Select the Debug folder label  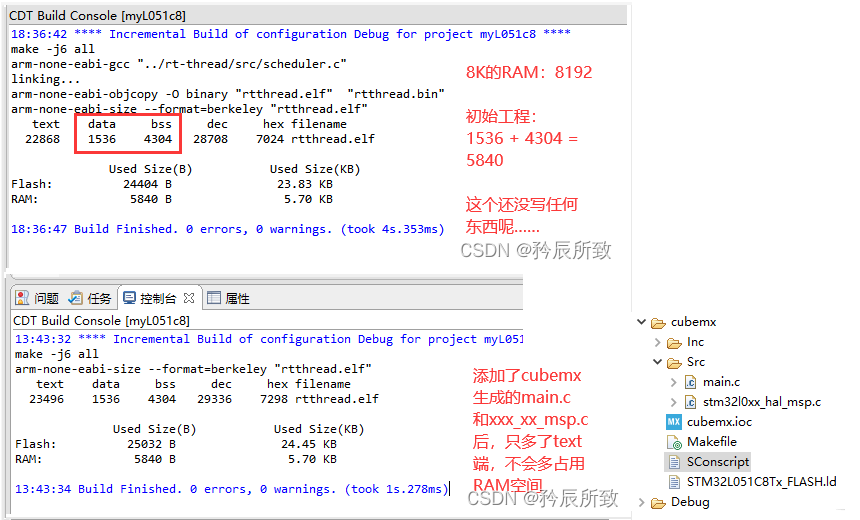click(690, 502)
